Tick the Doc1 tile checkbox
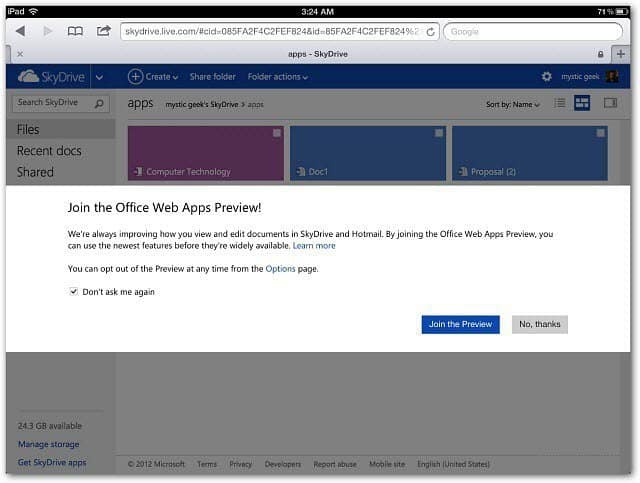This screenshot has height=483, width=640. (x=439, y=133)
